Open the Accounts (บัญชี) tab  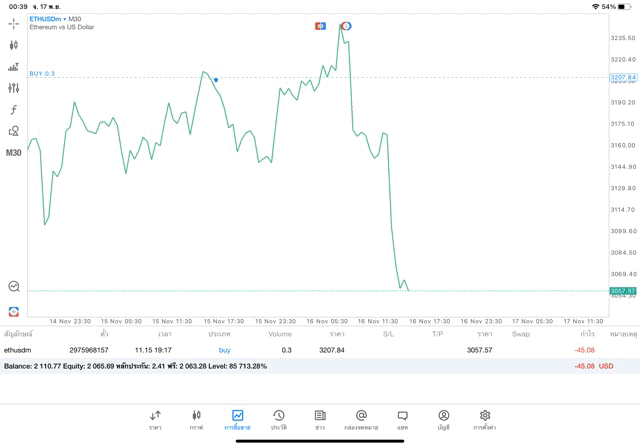[443, 419]
